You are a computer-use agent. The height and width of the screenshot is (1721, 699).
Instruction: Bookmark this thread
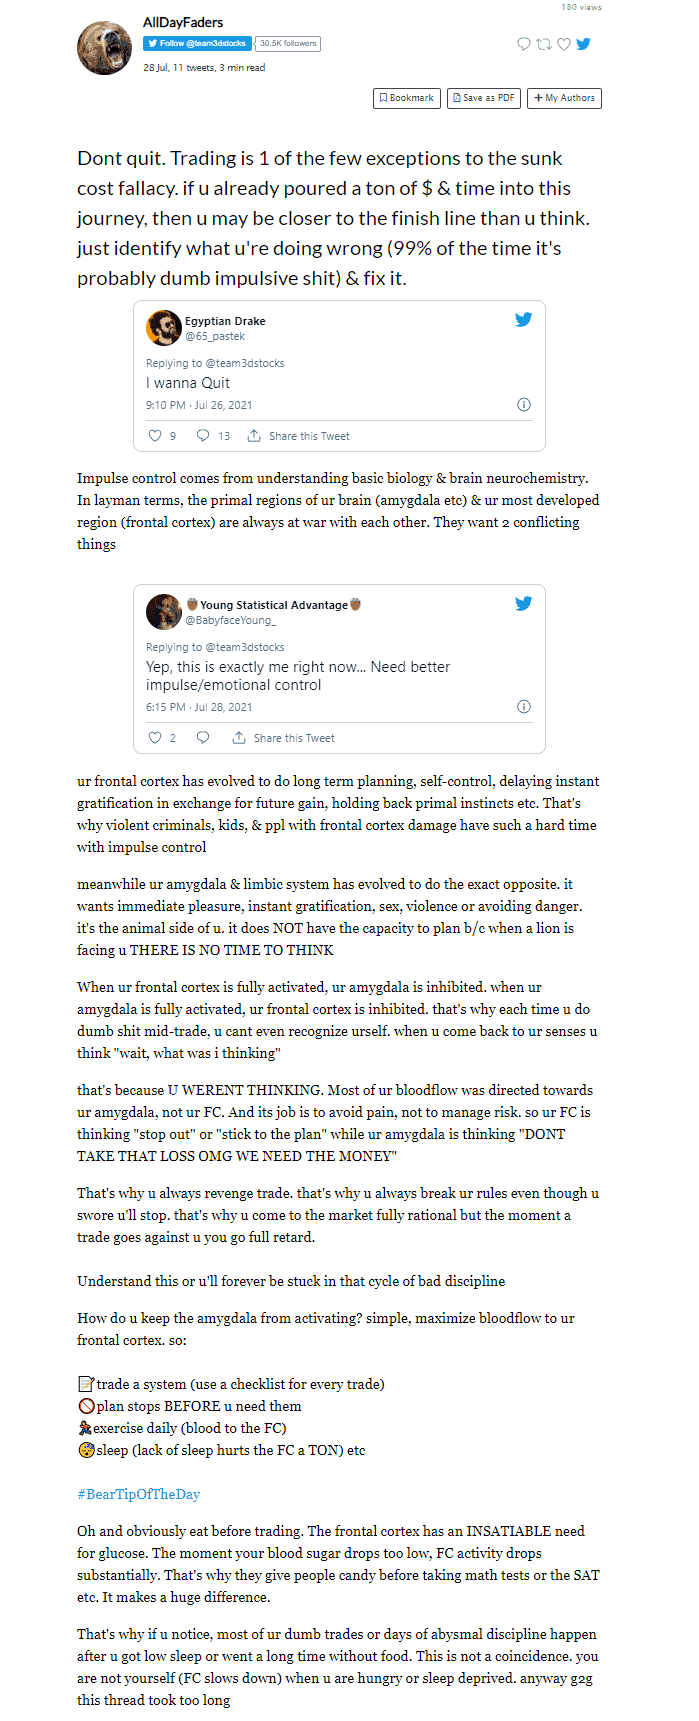point(407,98)
